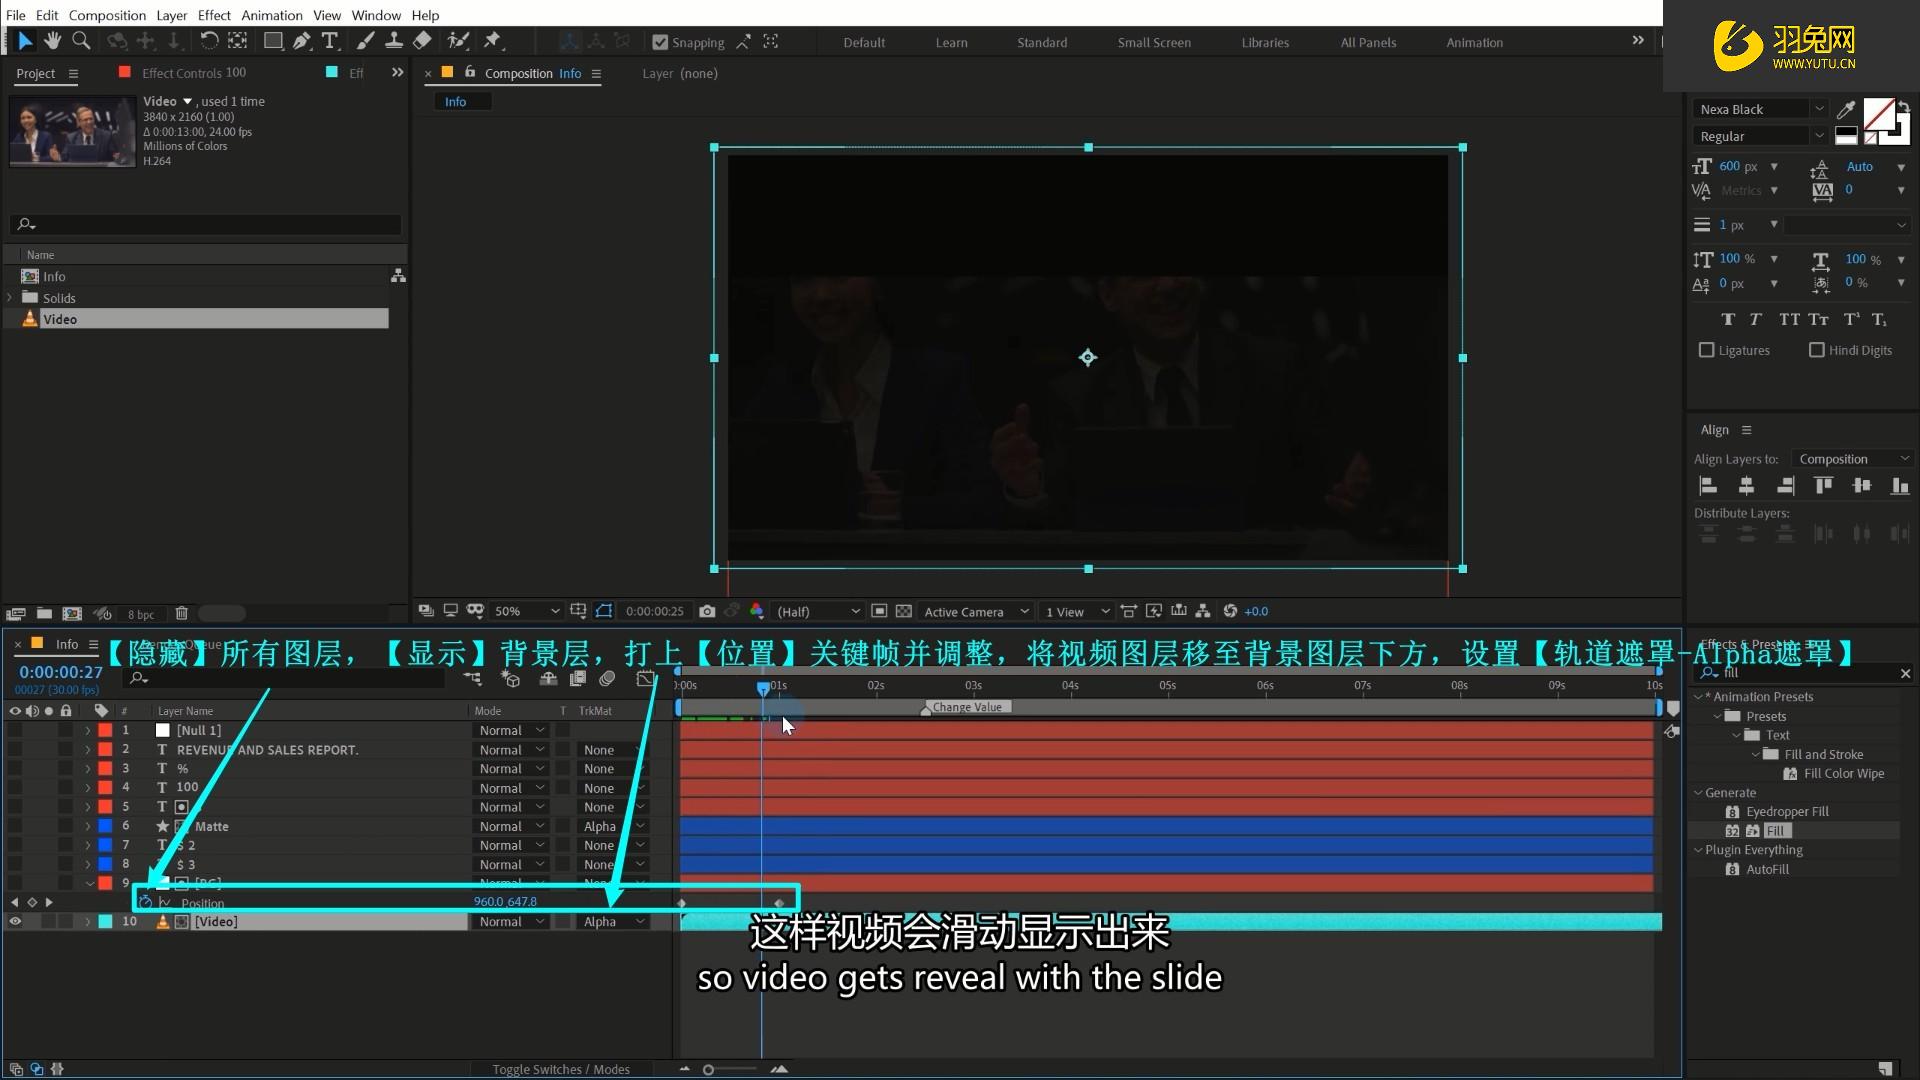1920x1080 pixels.
Task: Click the Position value 960.0,647.8
Action: coord(505,902)
